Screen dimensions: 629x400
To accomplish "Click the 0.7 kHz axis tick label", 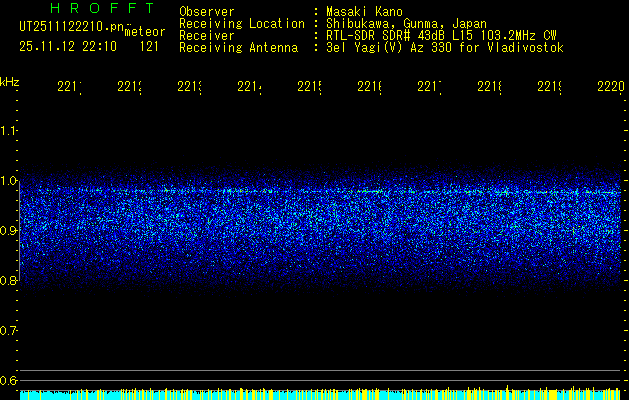I will [8, 331].
